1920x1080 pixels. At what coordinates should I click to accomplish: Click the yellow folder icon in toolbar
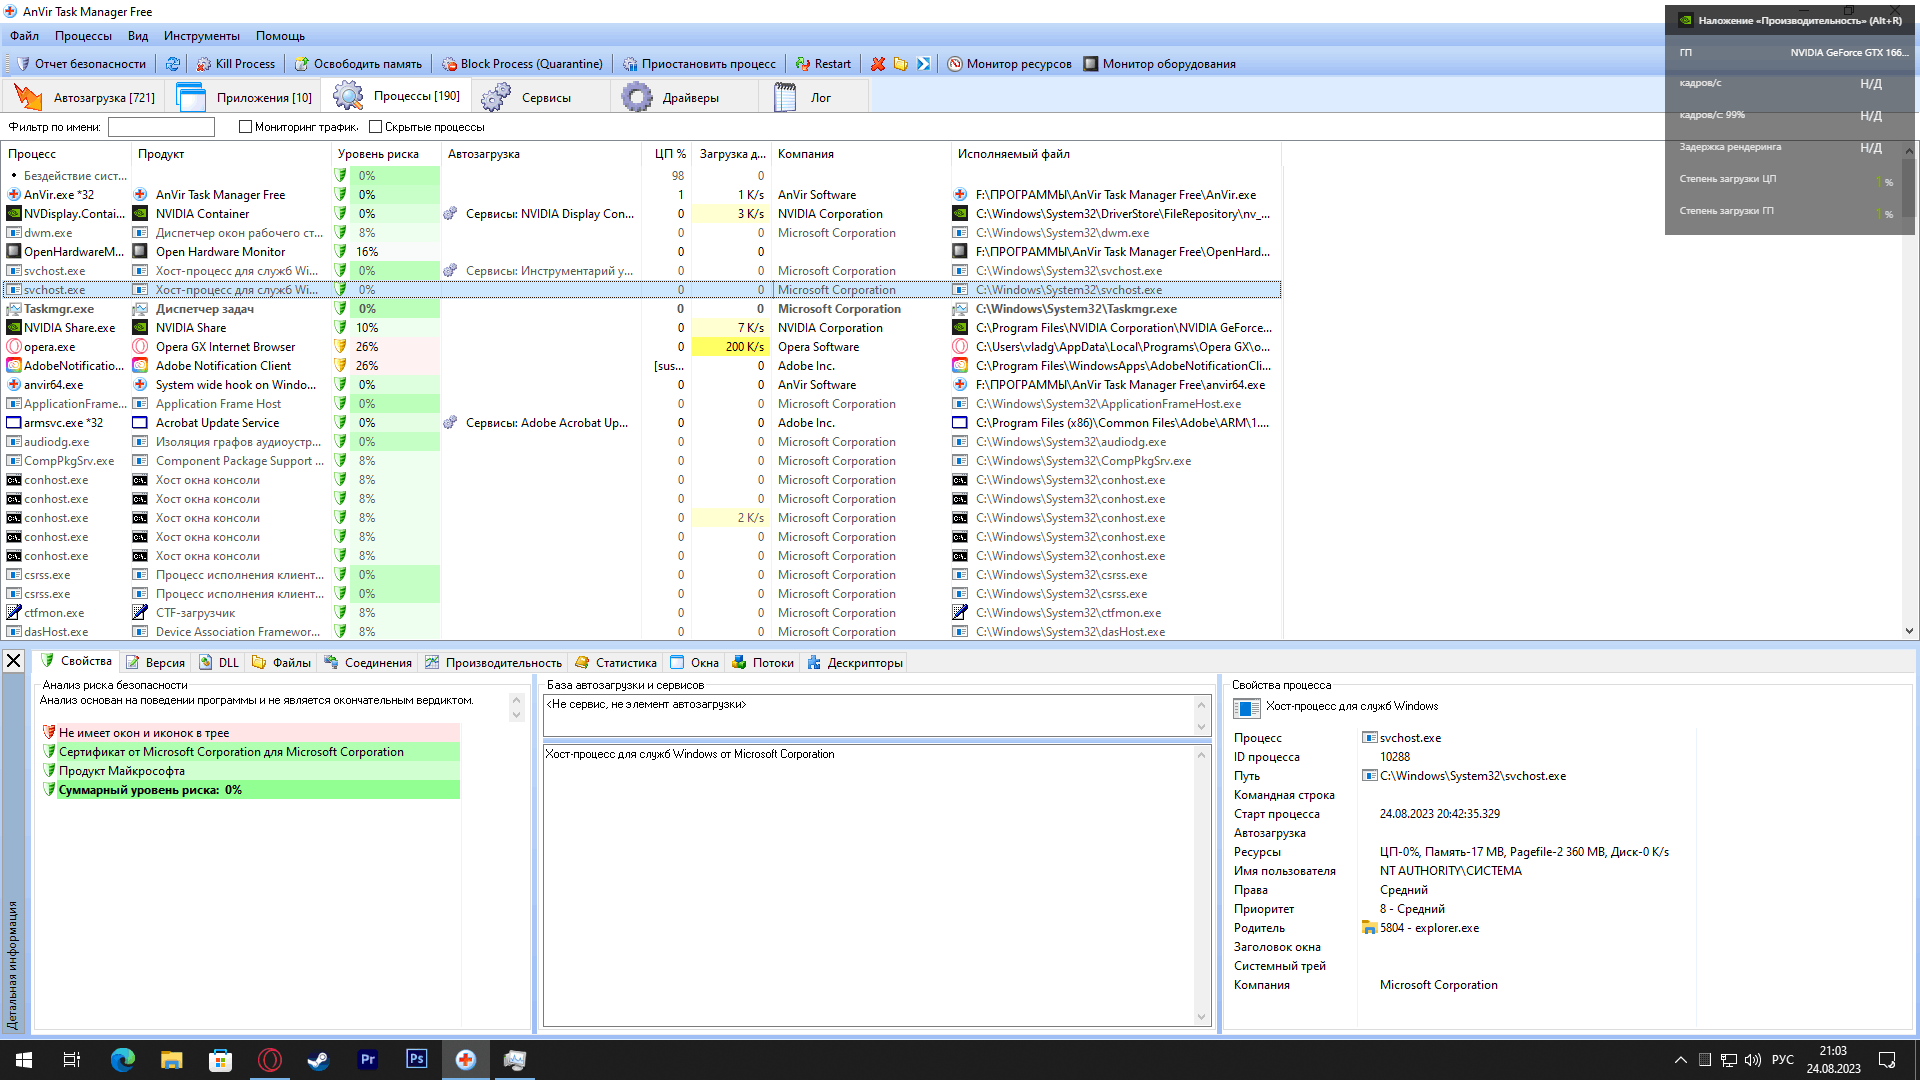point(901,64)
